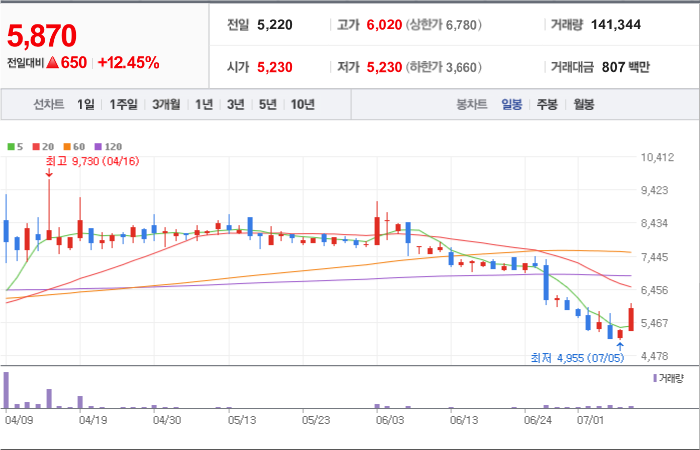Click the 고가 value 6,020
Screen dimensions: 700x450
coord(384,25)
